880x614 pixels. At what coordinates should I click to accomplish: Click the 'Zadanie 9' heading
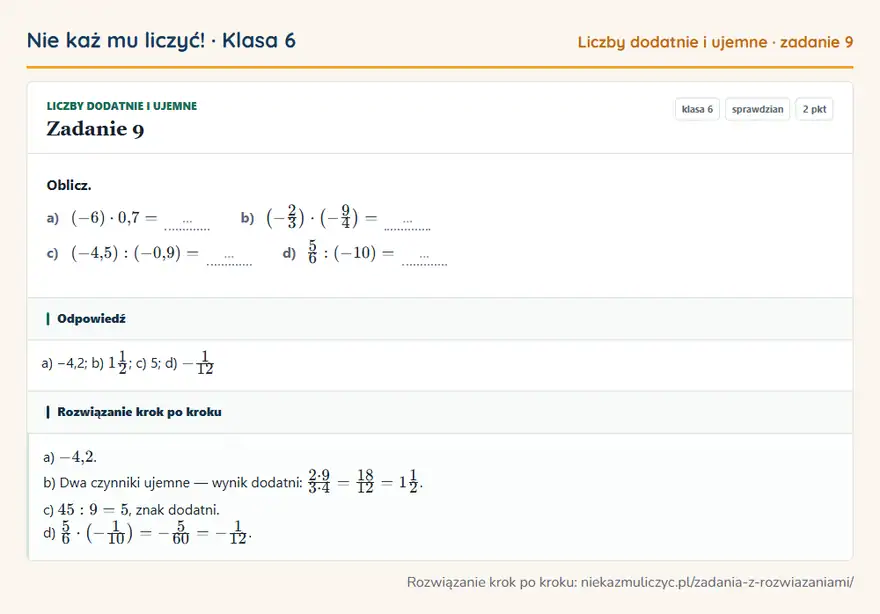click(x=95, y=129)
